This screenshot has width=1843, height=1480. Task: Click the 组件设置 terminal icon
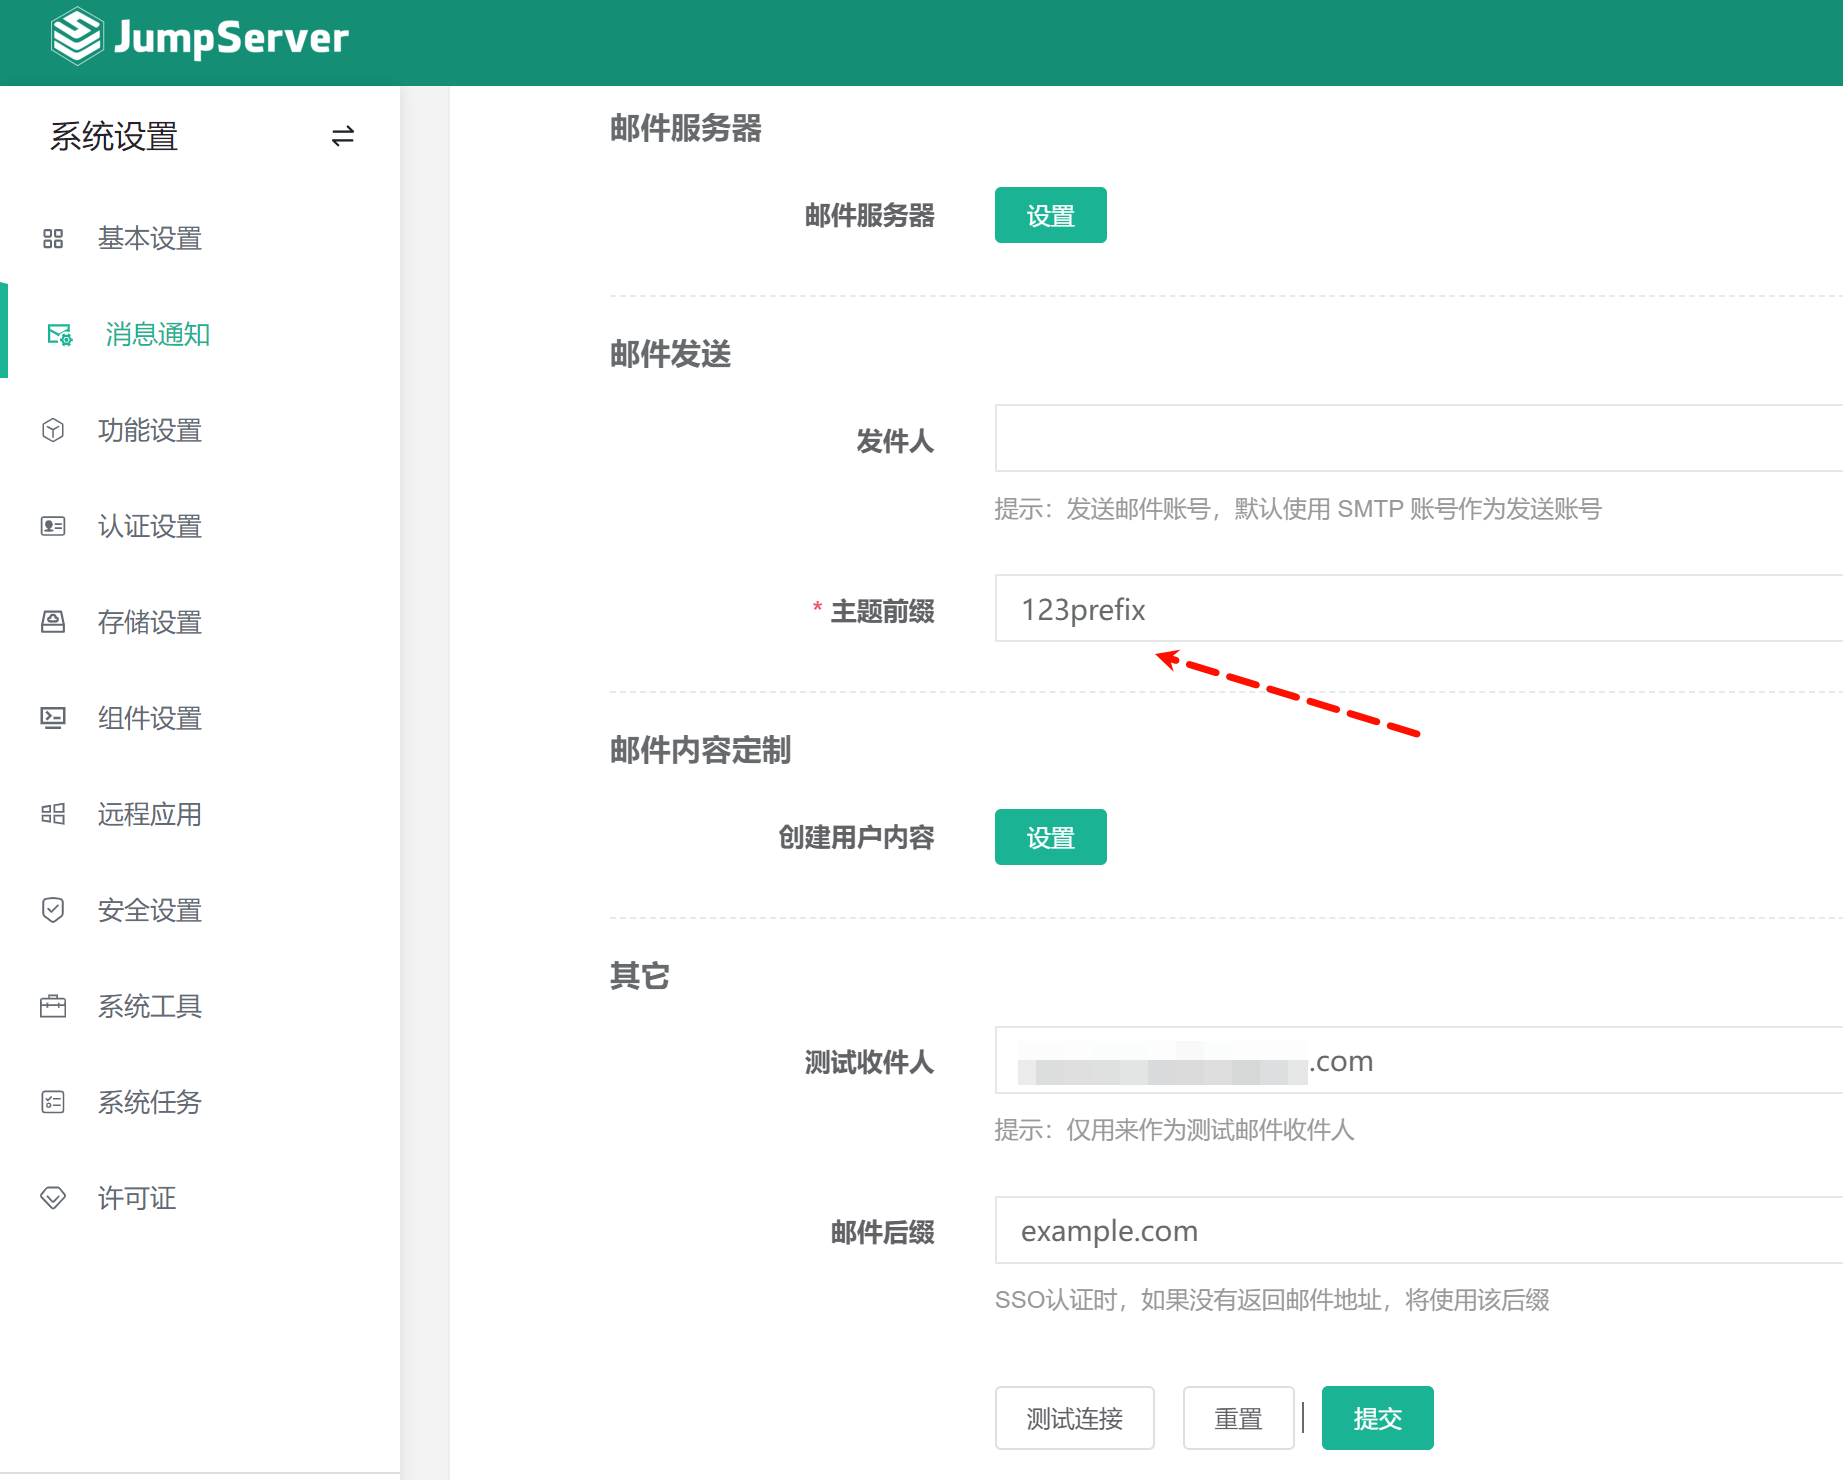point(53,719)
